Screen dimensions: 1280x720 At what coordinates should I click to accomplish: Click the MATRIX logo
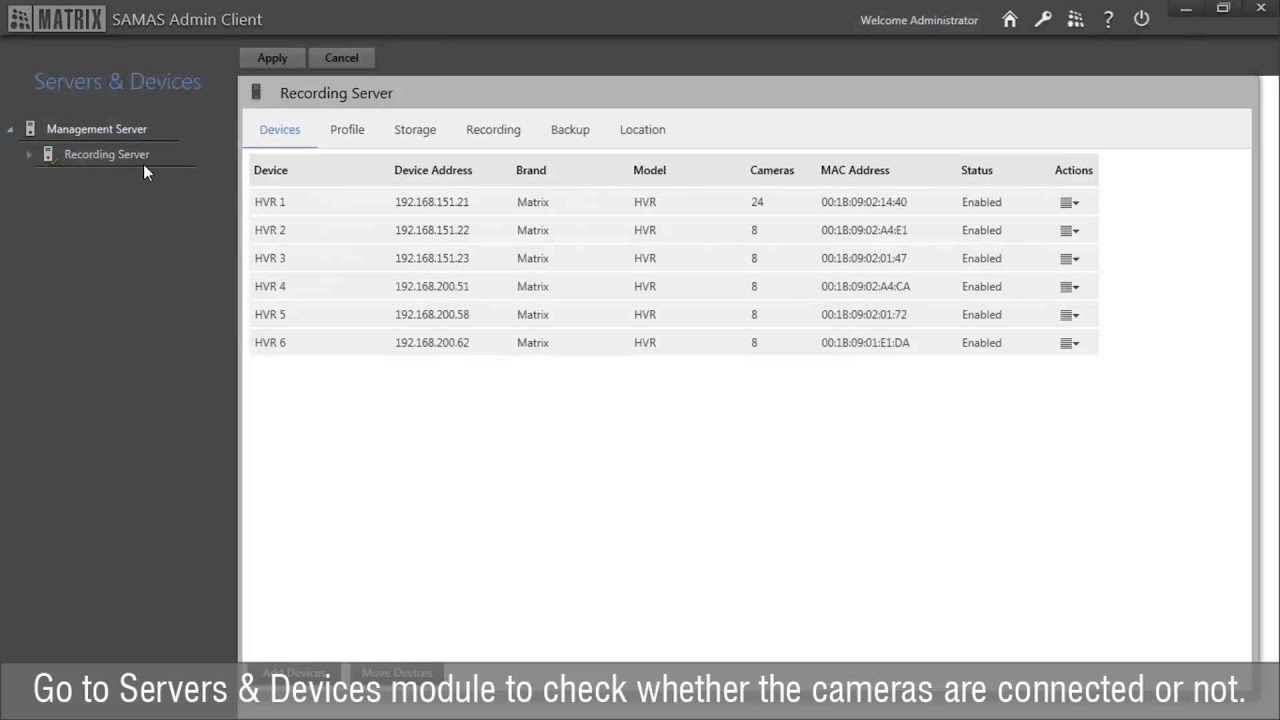pos(56,19)
